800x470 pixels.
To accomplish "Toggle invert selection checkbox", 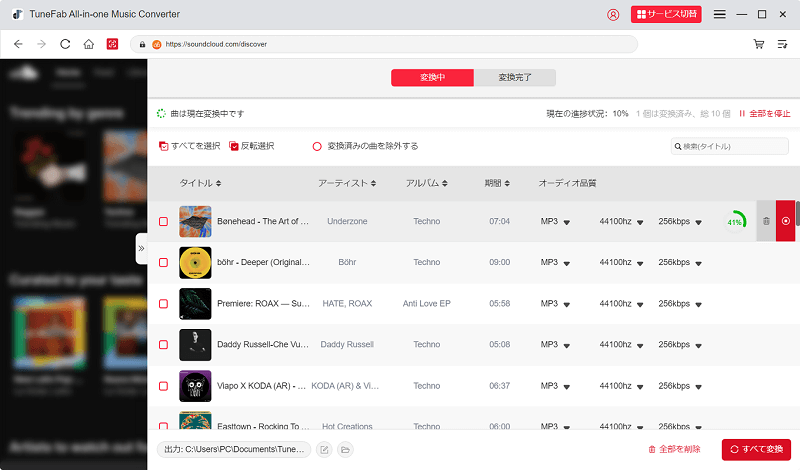I will tap(234, 146).
